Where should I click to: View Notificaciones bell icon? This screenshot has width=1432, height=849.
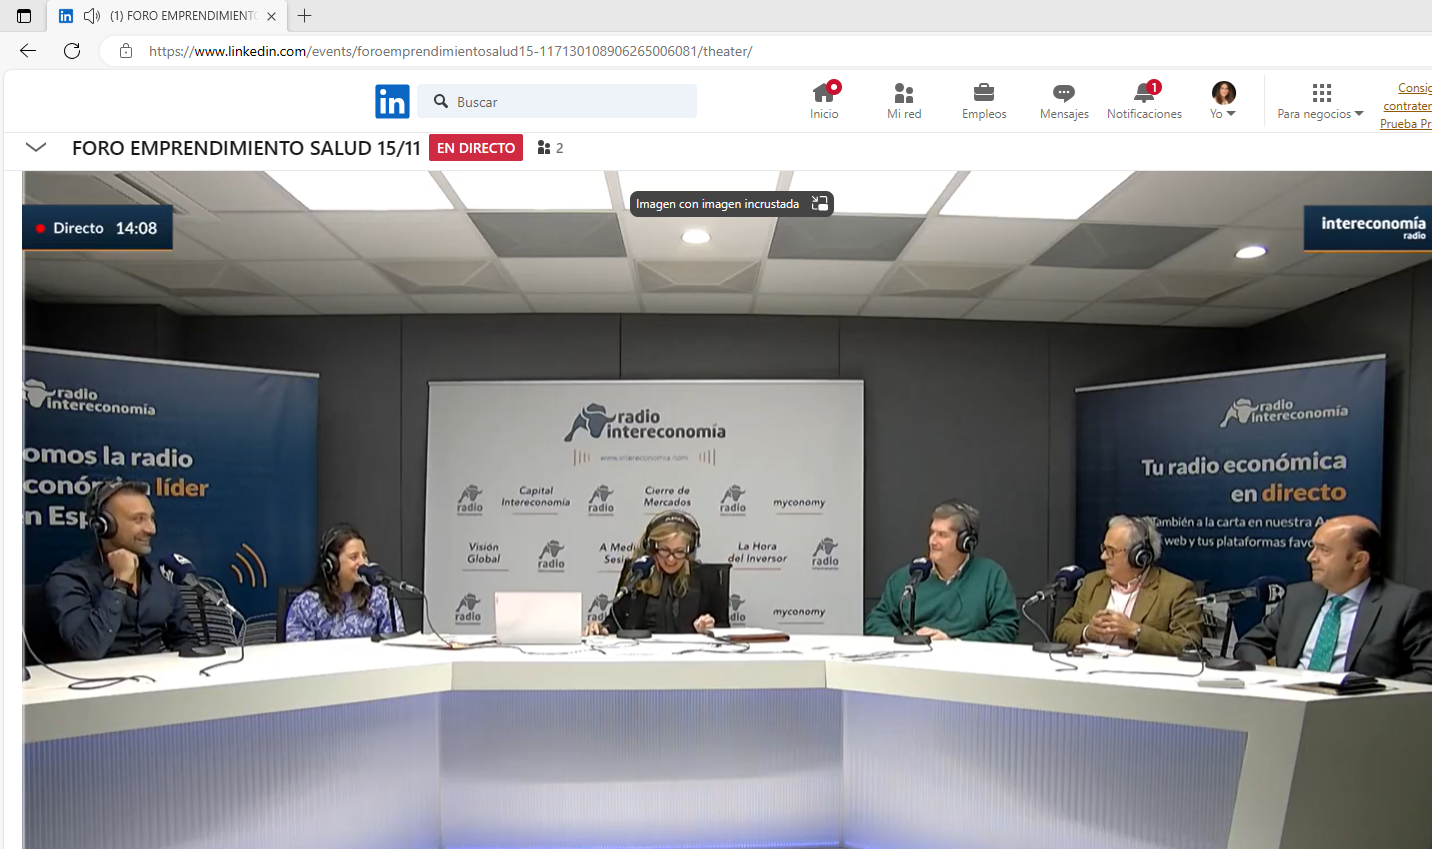pyautogui.click(x=1144, y=93)
